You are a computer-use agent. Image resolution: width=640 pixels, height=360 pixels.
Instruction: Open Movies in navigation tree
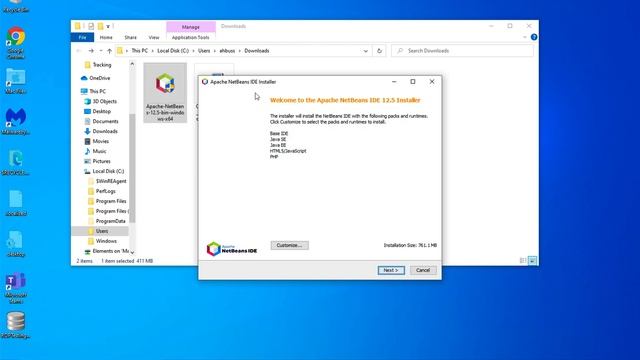100,141
